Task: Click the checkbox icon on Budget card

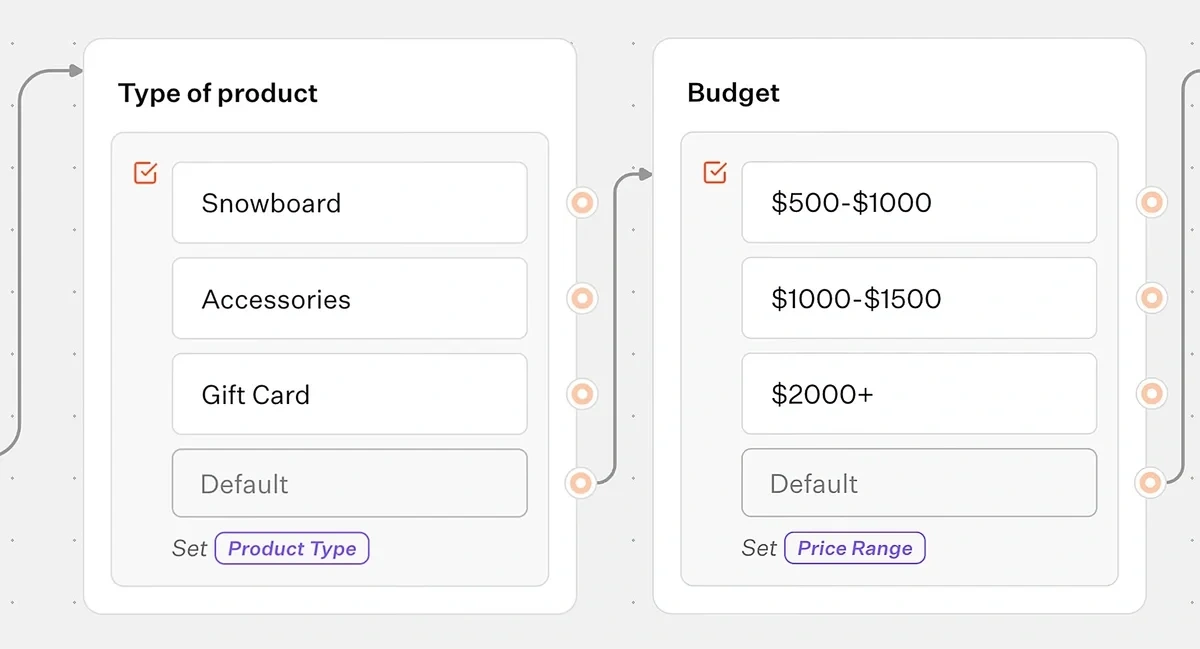Action: (714, 172)
